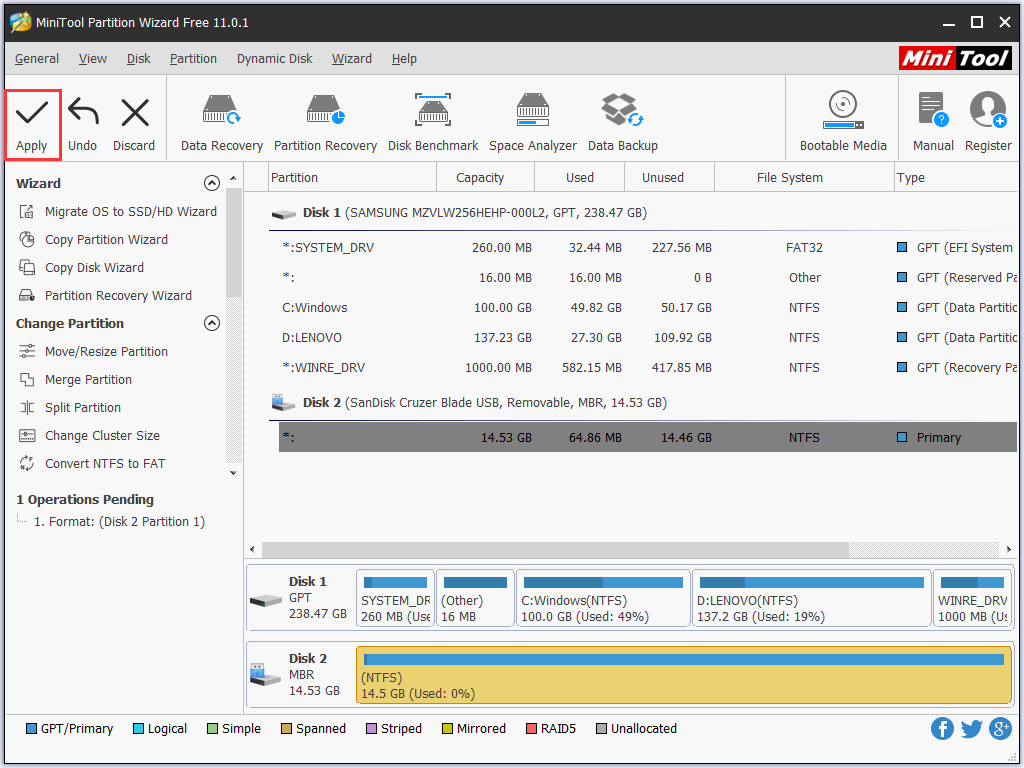Start Disk Benchmark
This screenshot has width=1024, height=768.
[433, 123]
